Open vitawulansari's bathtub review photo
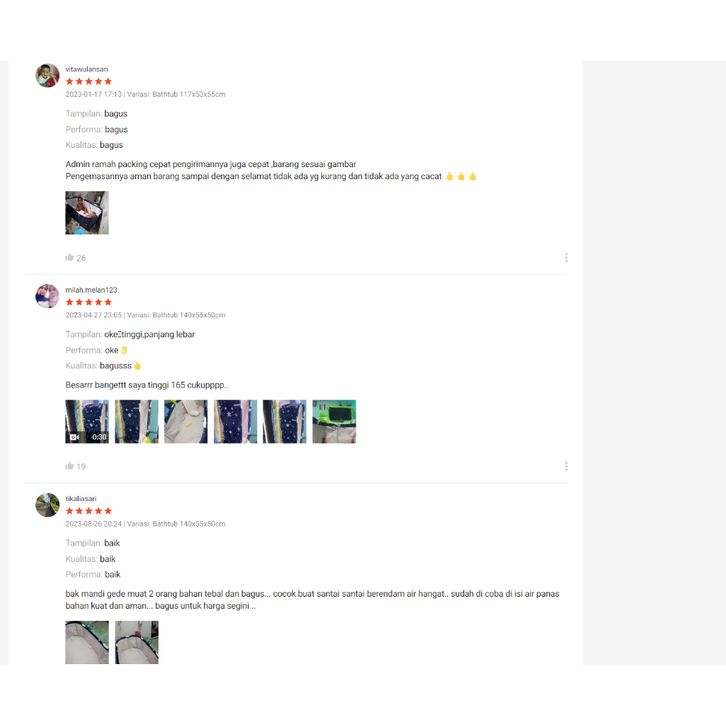726x726 pixels. (87, 213)
